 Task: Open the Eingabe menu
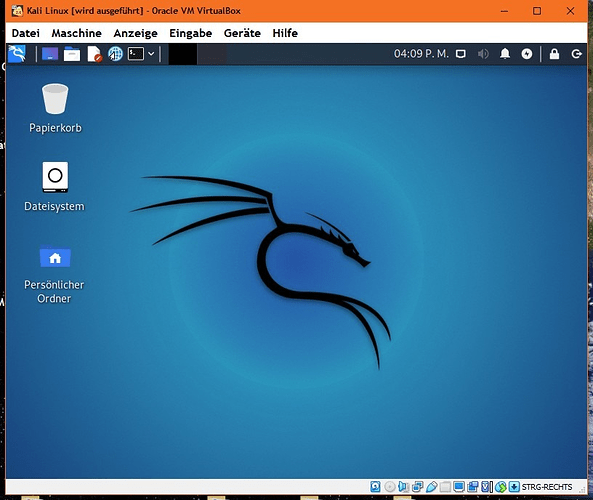(x=191, y=33)
